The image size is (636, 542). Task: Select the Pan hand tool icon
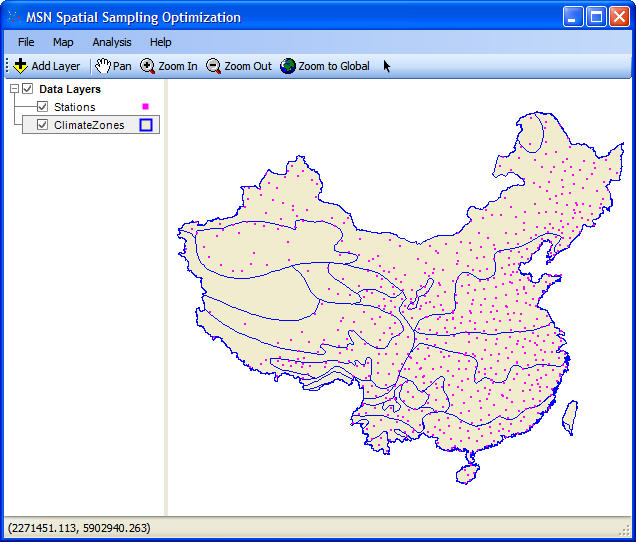coord(103,66)
